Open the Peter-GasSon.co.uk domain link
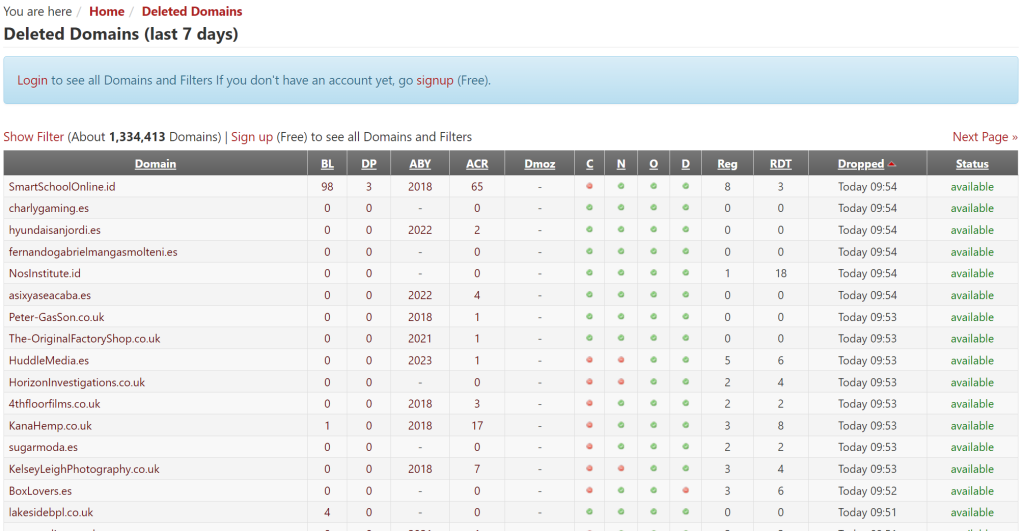Screen dimensions: 1024x531 (x=57, y=317)
